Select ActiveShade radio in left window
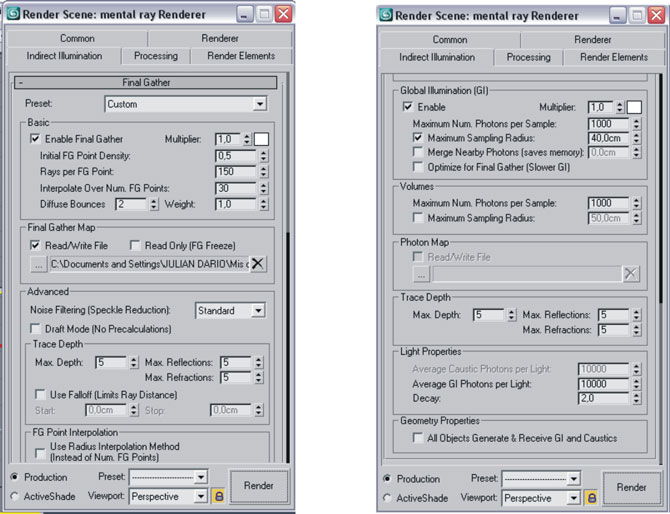This screenshot has height=514, width=670. point(15,496)
